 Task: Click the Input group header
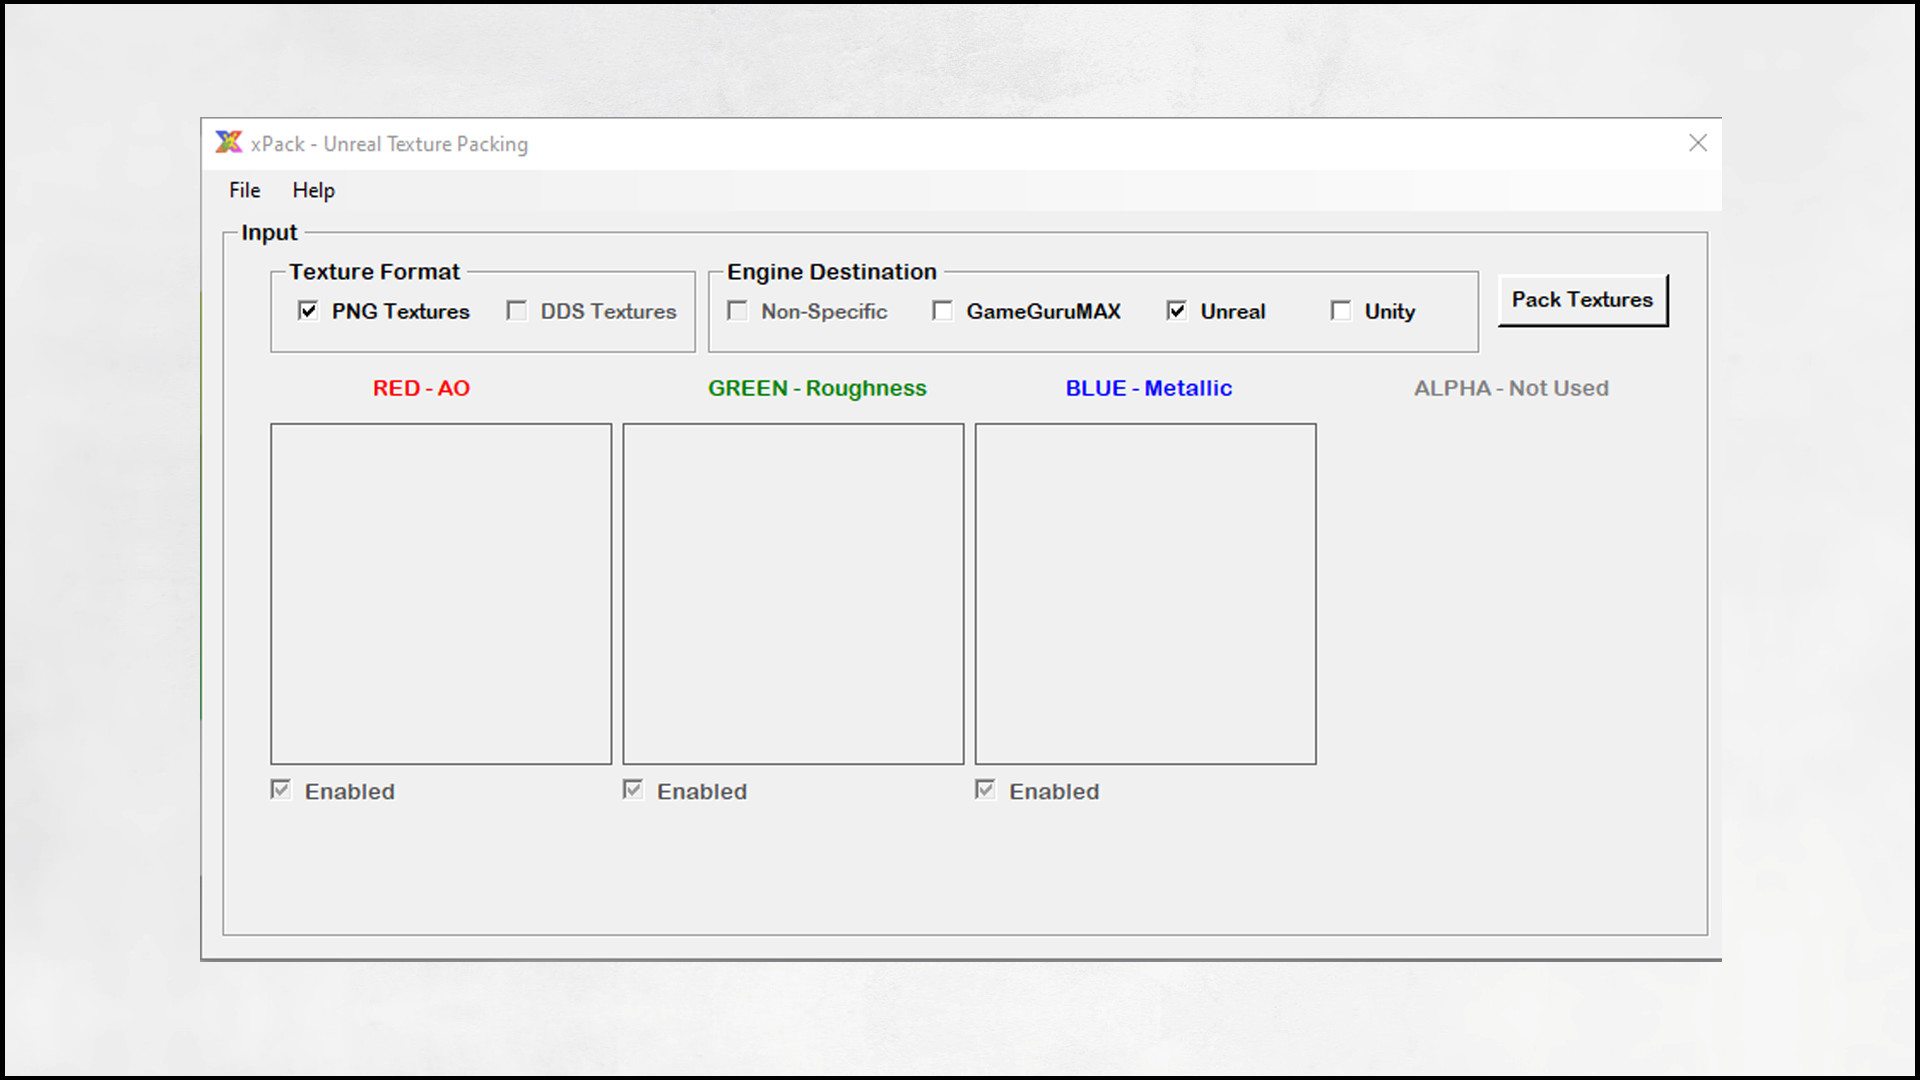pos(268,232)
